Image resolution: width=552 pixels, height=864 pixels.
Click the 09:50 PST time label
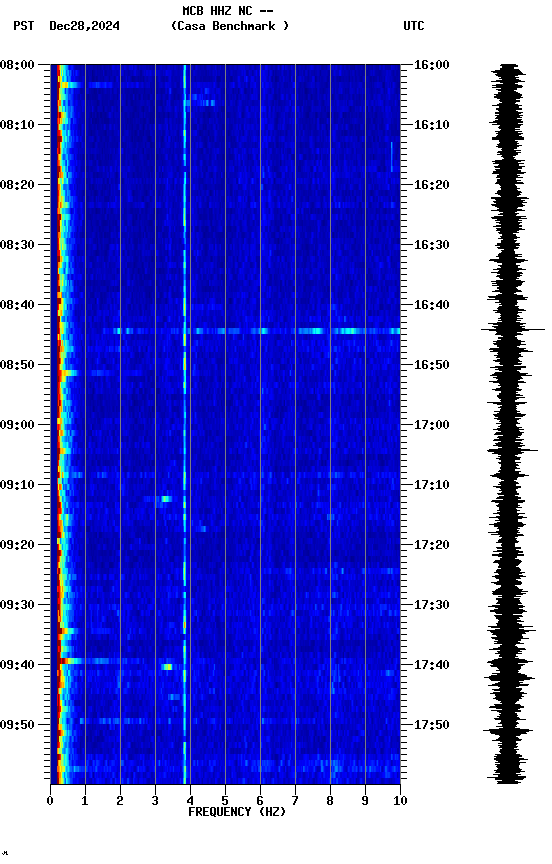click(x=17, y=725)
